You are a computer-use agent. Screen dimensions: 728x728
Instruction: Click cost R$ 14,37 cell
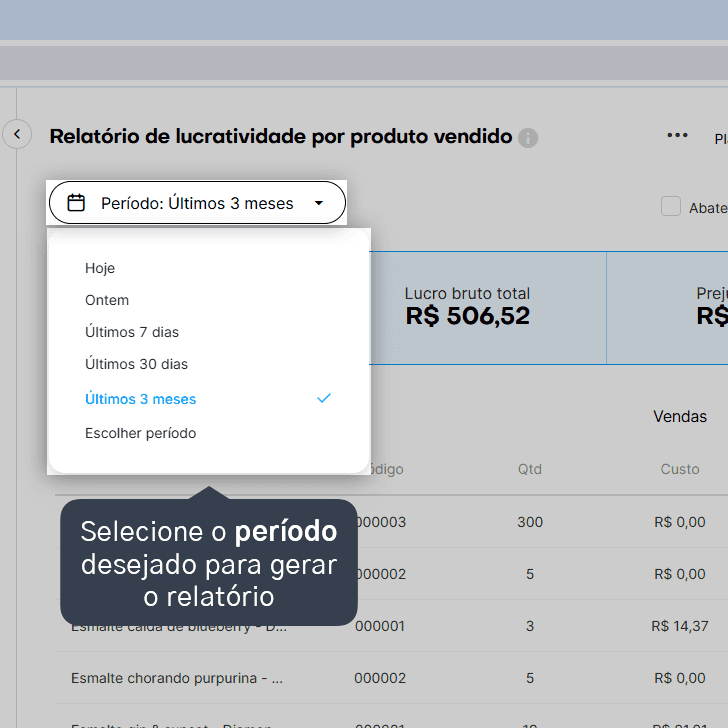(x=680, y=626)
